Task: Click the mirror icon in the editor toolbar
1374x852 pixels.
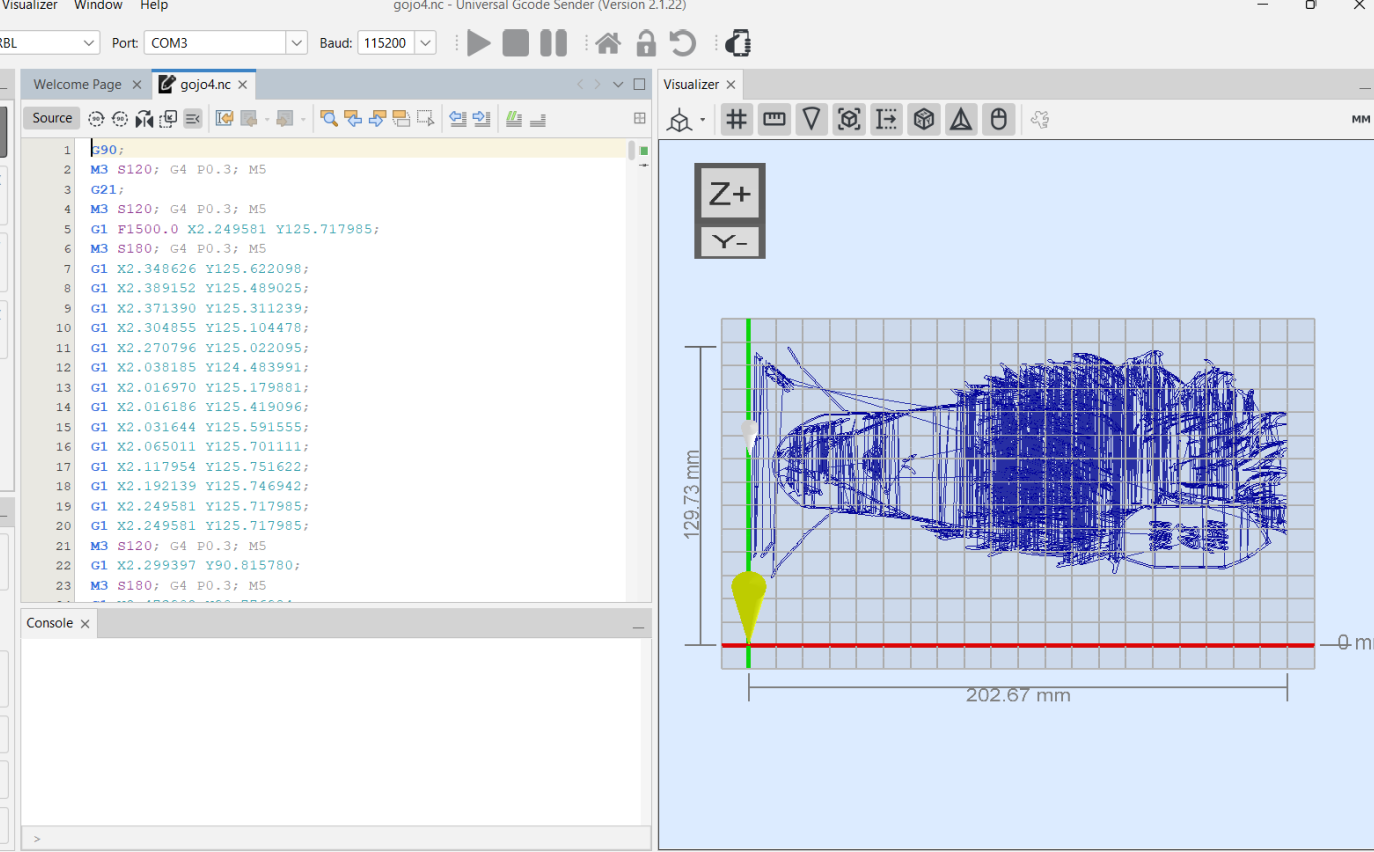Action: coord(144,119)
